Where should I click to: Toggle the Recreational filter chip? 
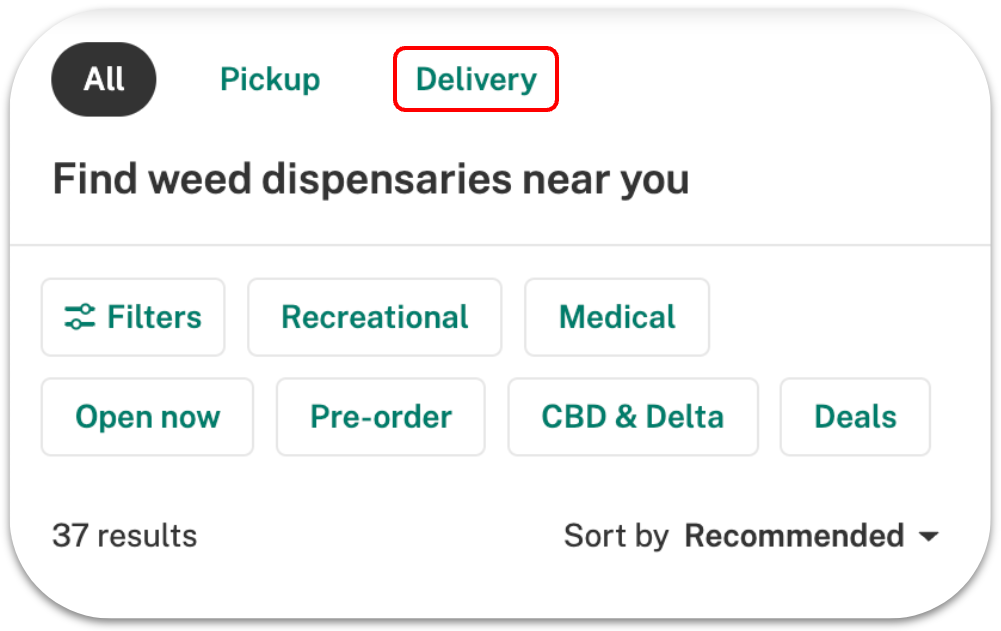click(375, 317)
